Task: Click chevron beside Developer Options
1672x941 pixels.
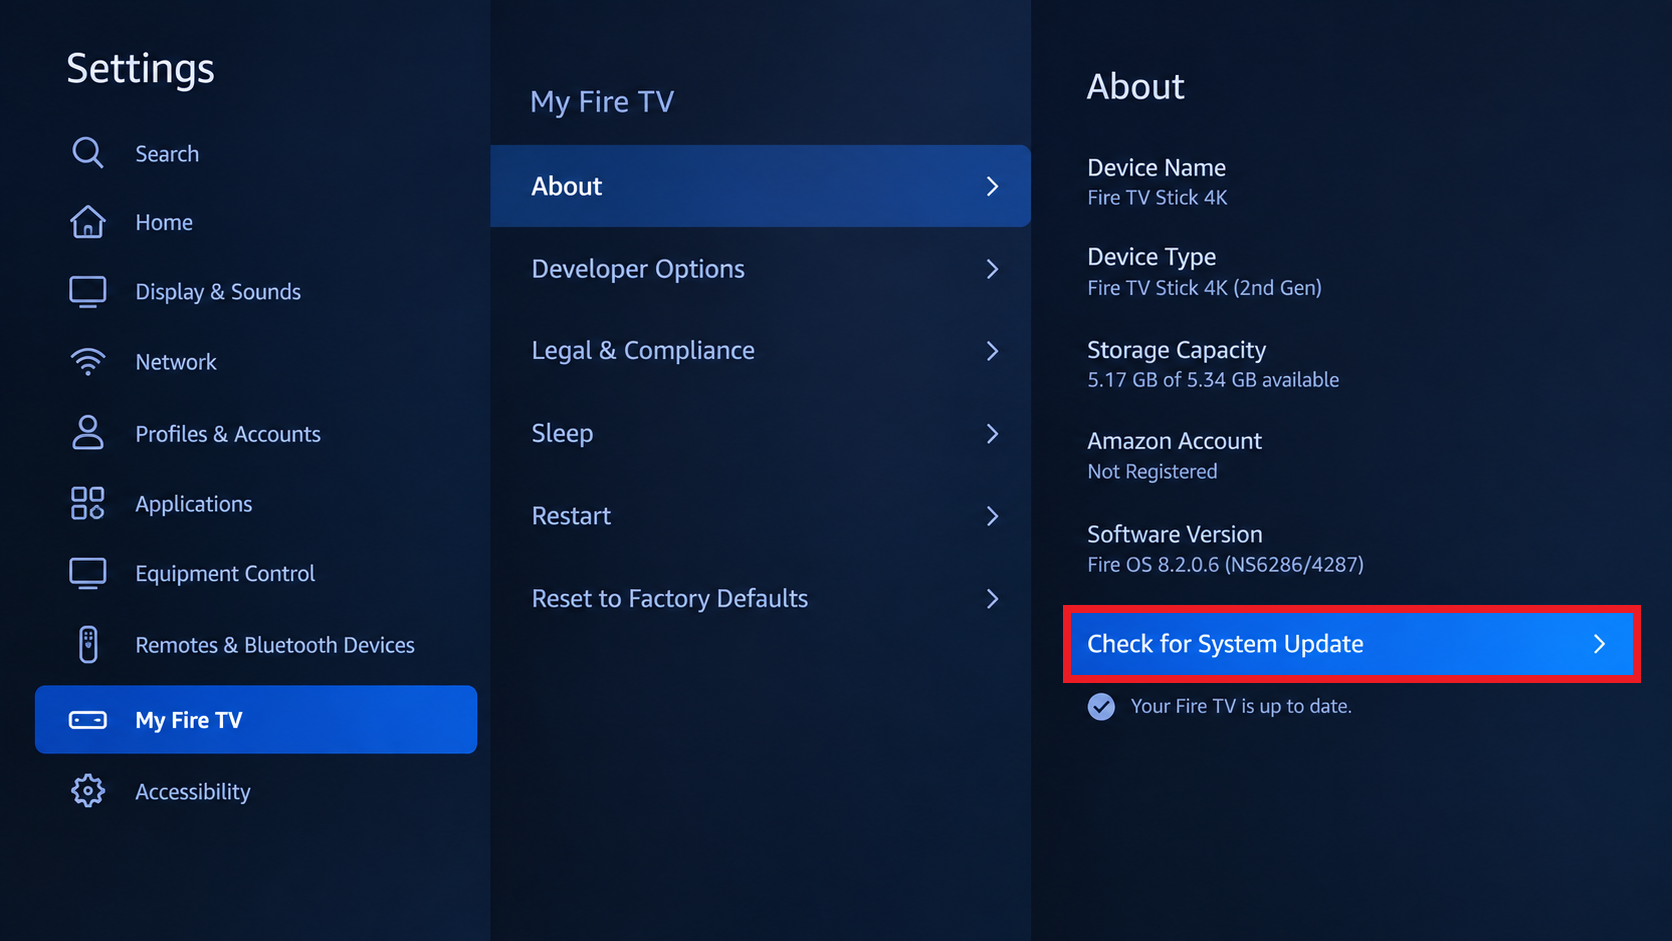Action: point(992,269)
